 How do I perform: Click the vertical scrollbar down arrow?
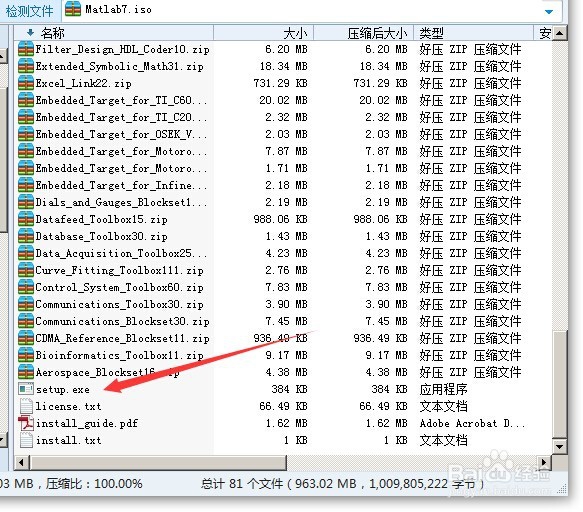(x=560, y=447)
